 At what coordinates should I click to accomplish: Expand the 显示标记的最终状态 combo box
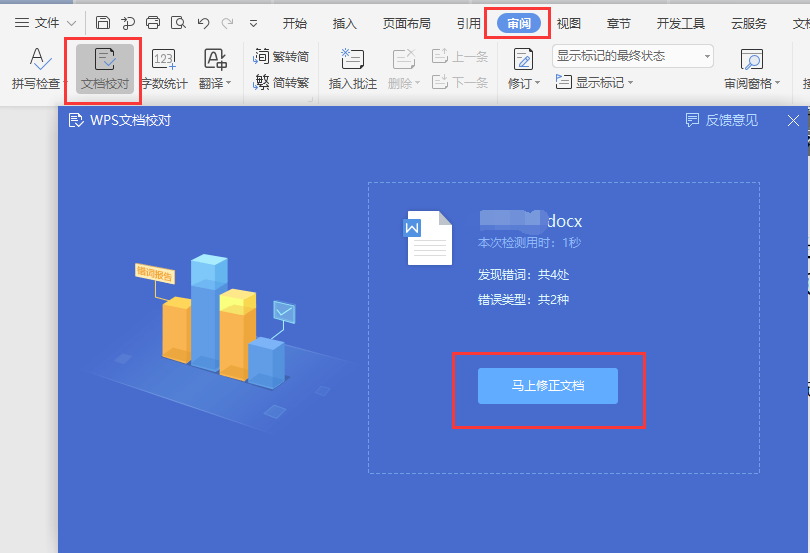tap(707, 56)
